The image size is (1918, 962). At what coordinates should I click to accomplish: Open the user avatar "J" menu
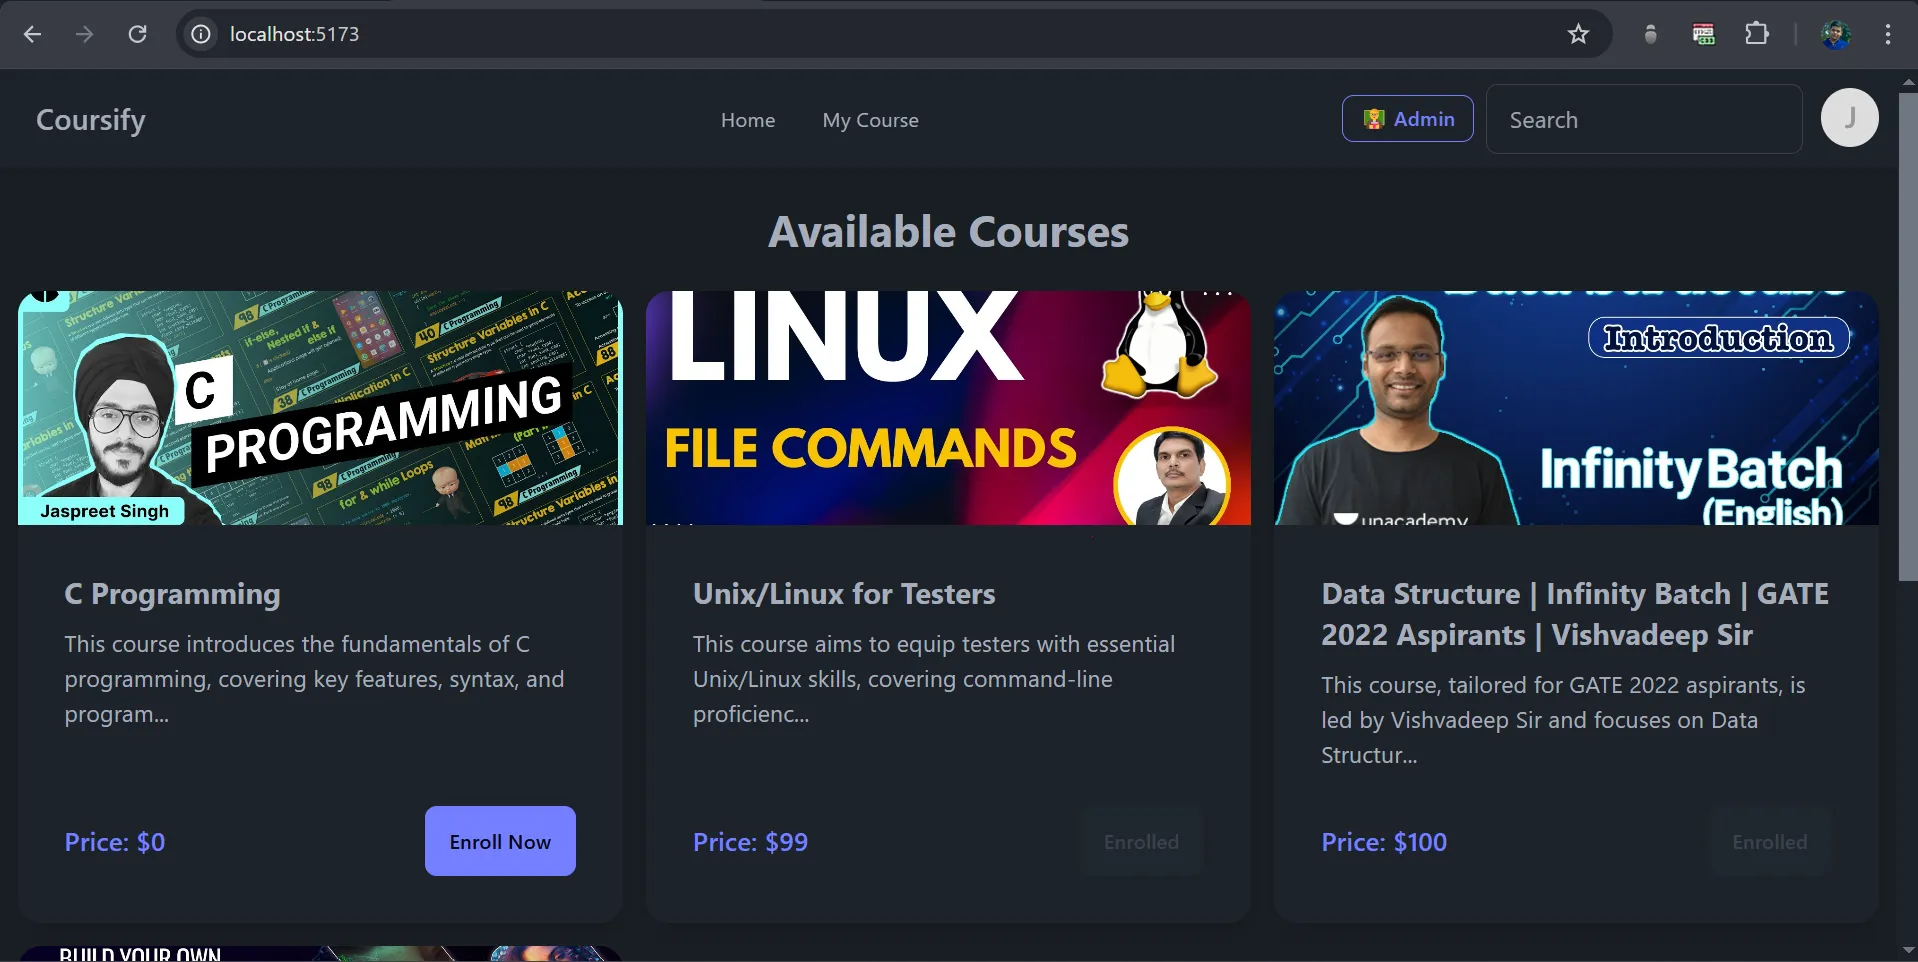1849,118
